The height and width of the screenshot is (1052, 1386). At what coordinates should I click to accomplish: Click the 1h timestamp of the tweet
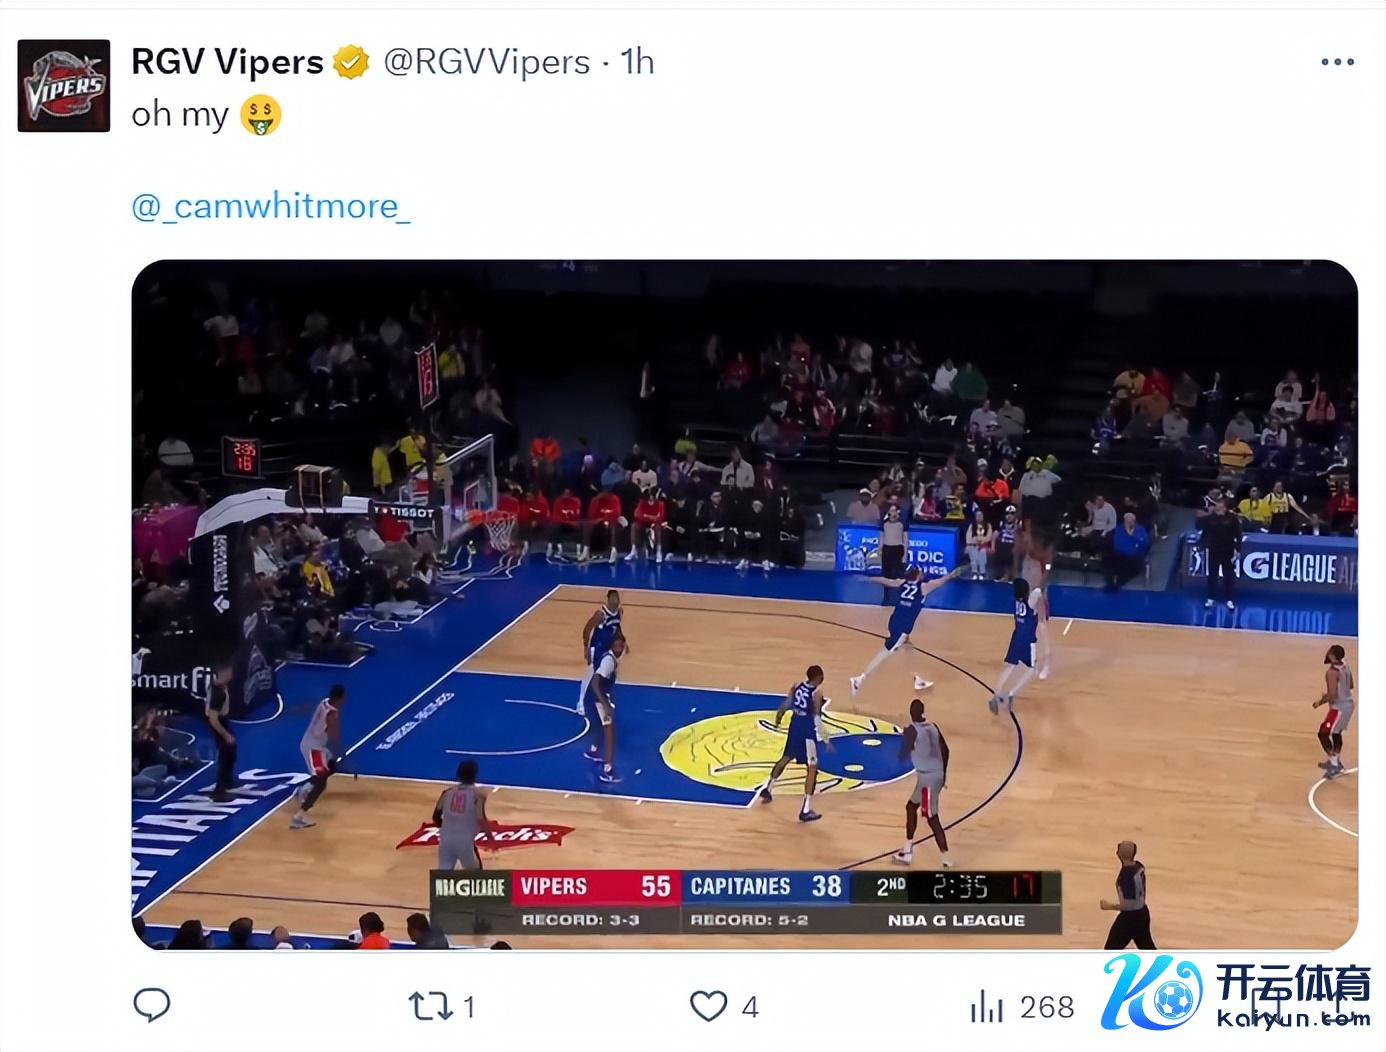pos(638,62)
